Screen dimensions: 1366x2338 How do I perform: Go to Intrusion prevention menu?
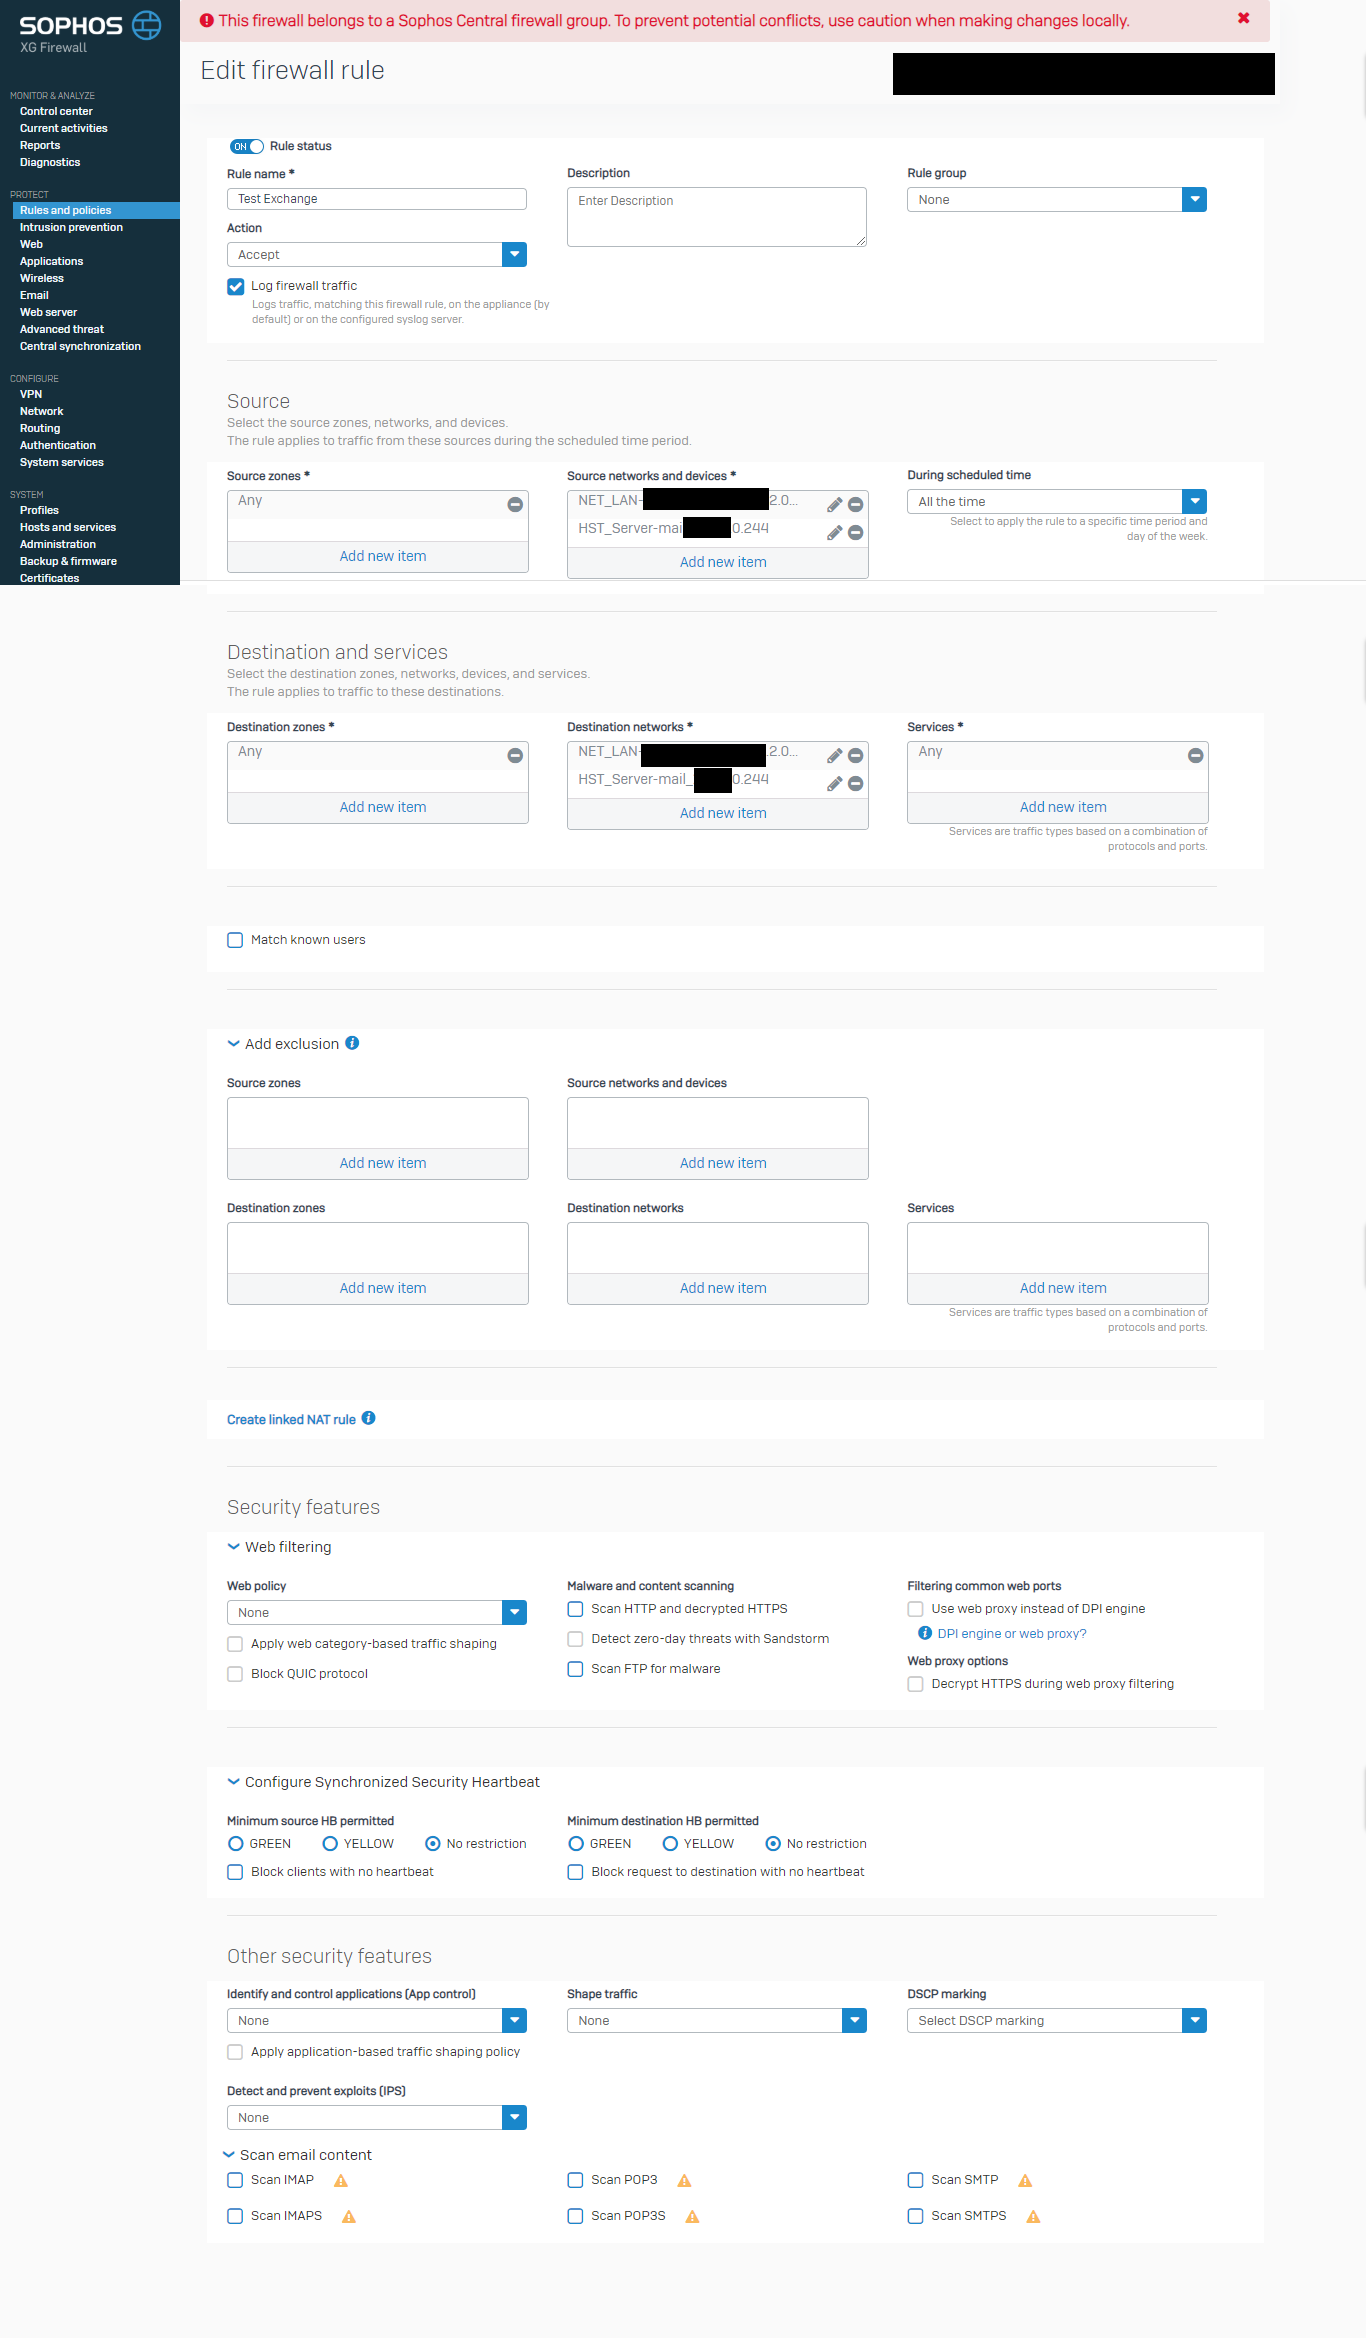71,228
